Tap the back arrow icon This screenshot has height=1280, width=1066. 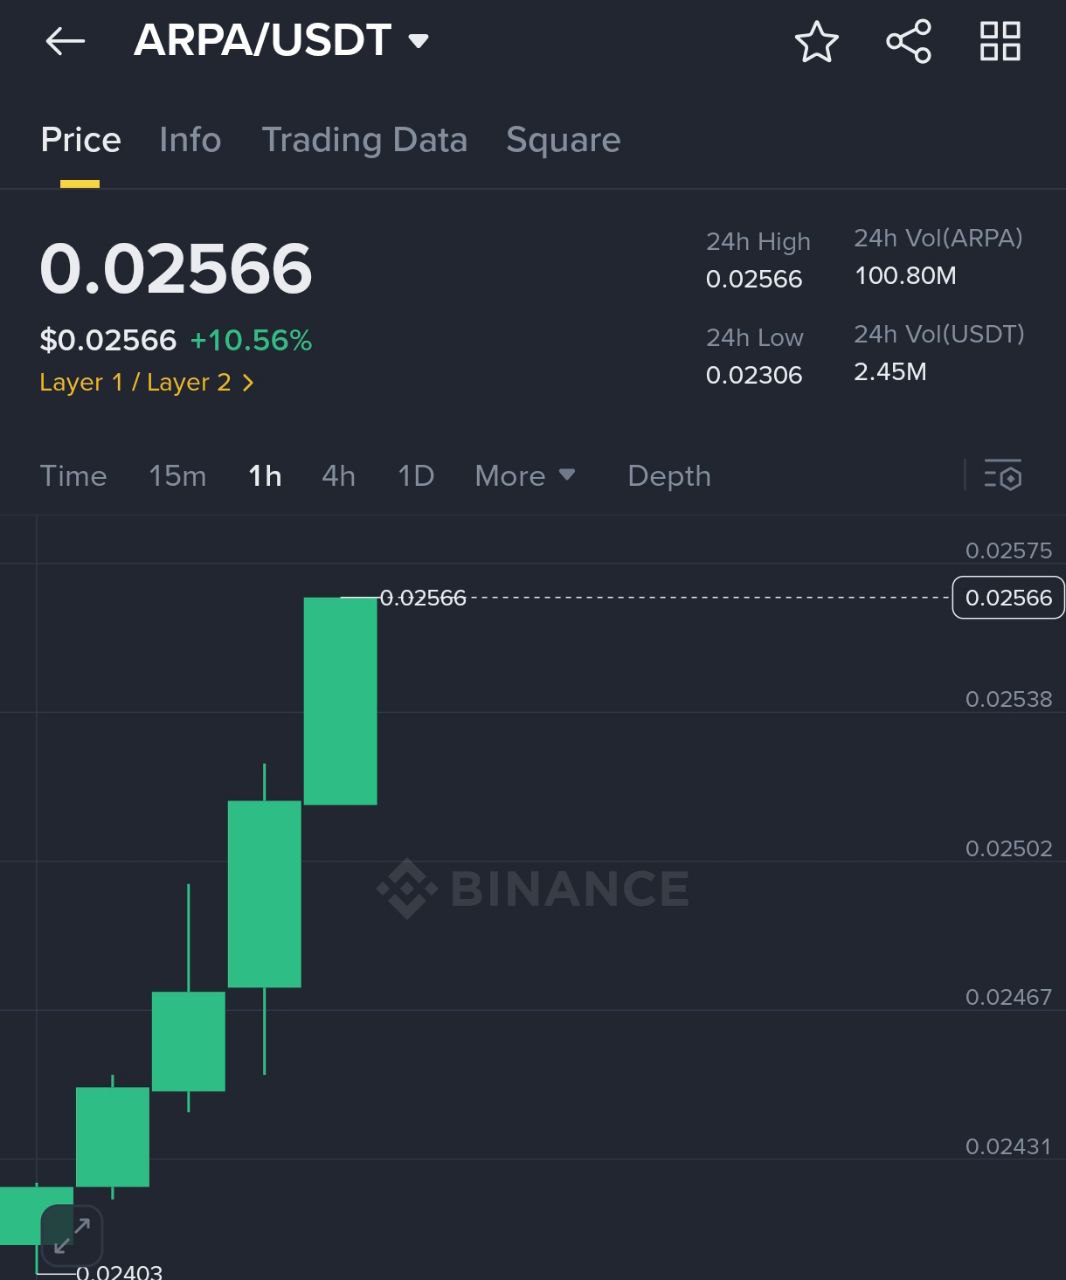click(x=65, y=41)
